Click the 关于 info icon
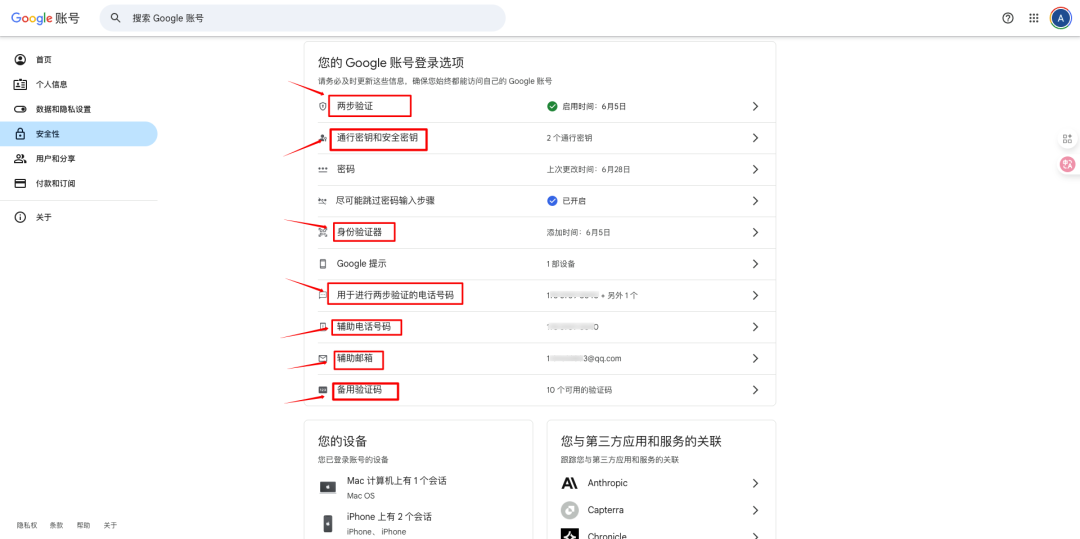The image size is (1080, 539). (x=21, y=218)
